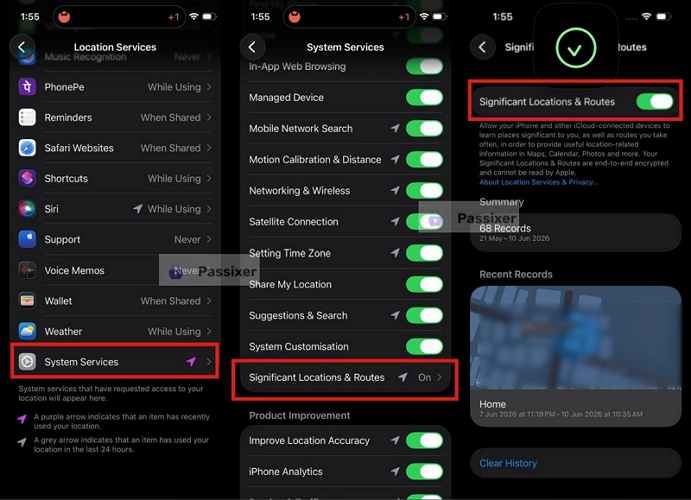Open About Location Services & Privacy link
Viewport: 691px width, 500px height.
tap(539, 182)
